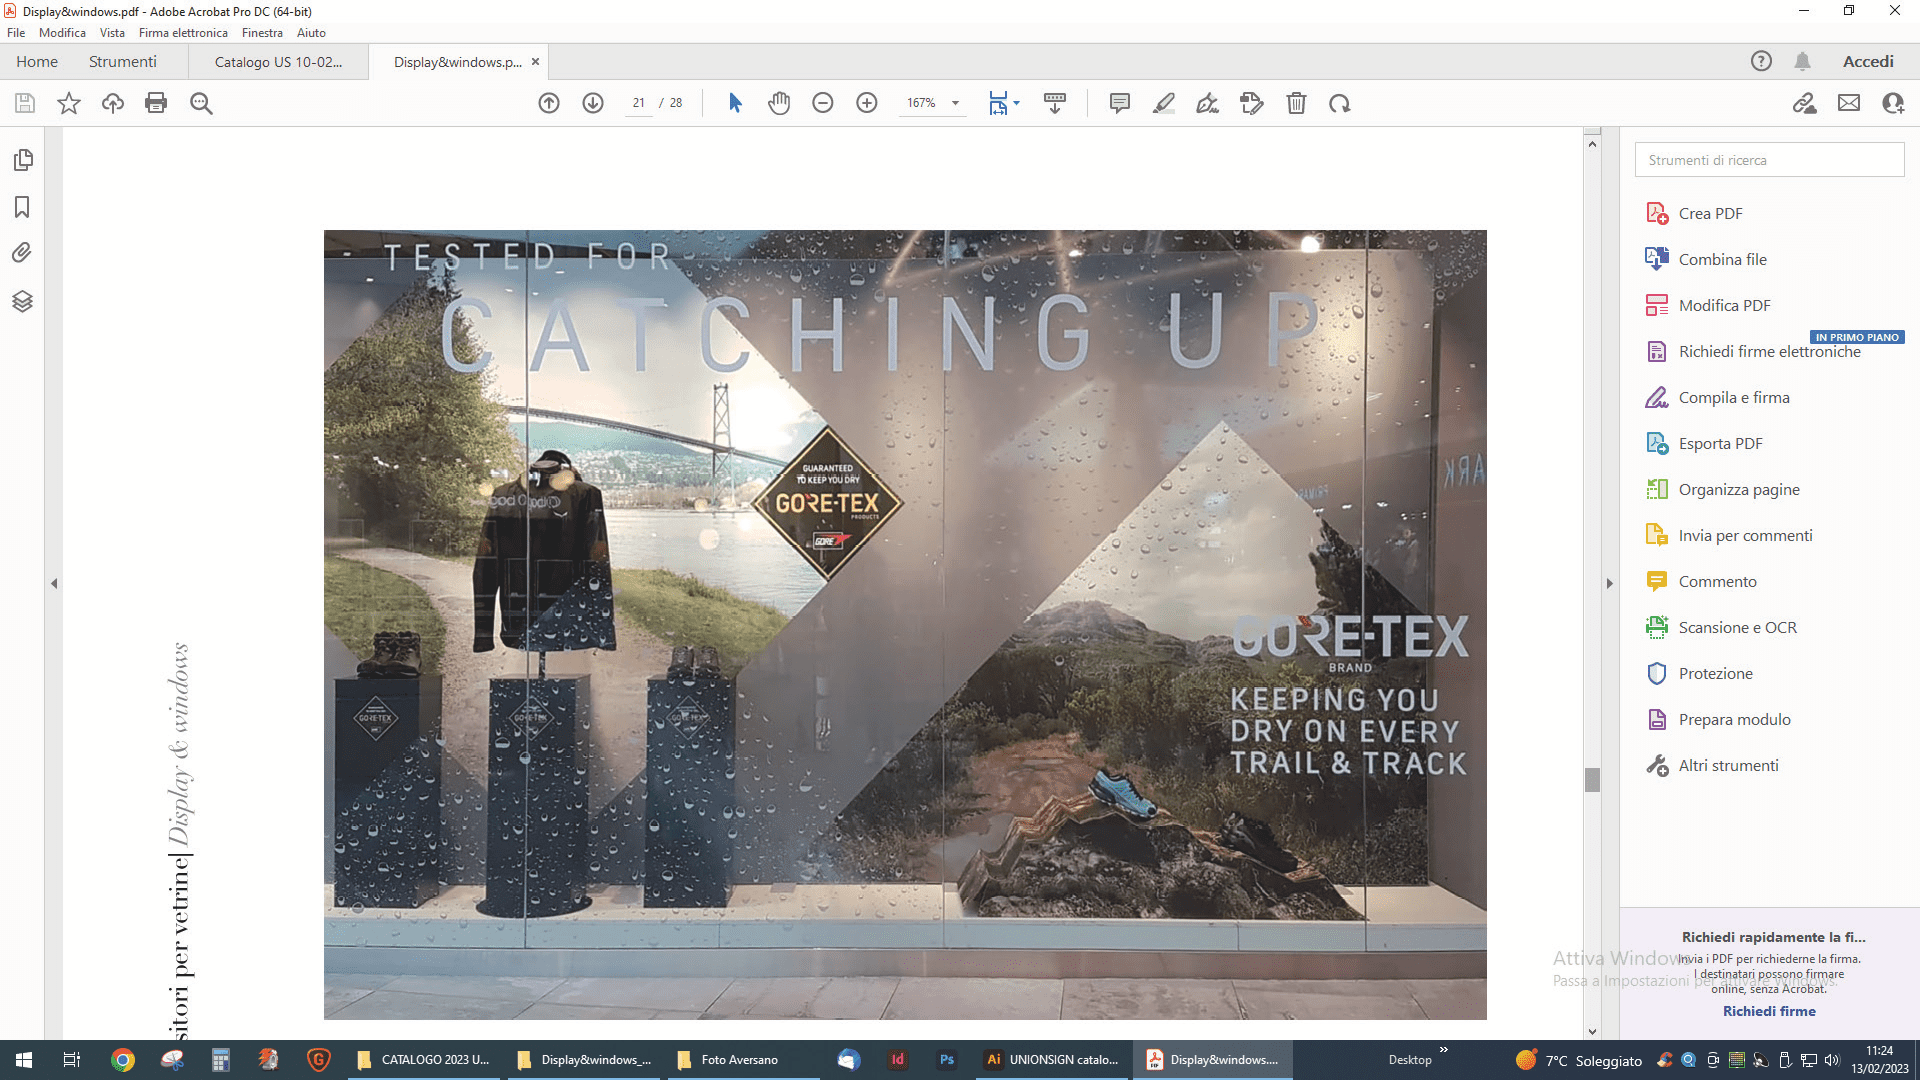Screen dimensions: 1920x1080
Task: Open the notifications bell
Action: [x=1802, y=62]
